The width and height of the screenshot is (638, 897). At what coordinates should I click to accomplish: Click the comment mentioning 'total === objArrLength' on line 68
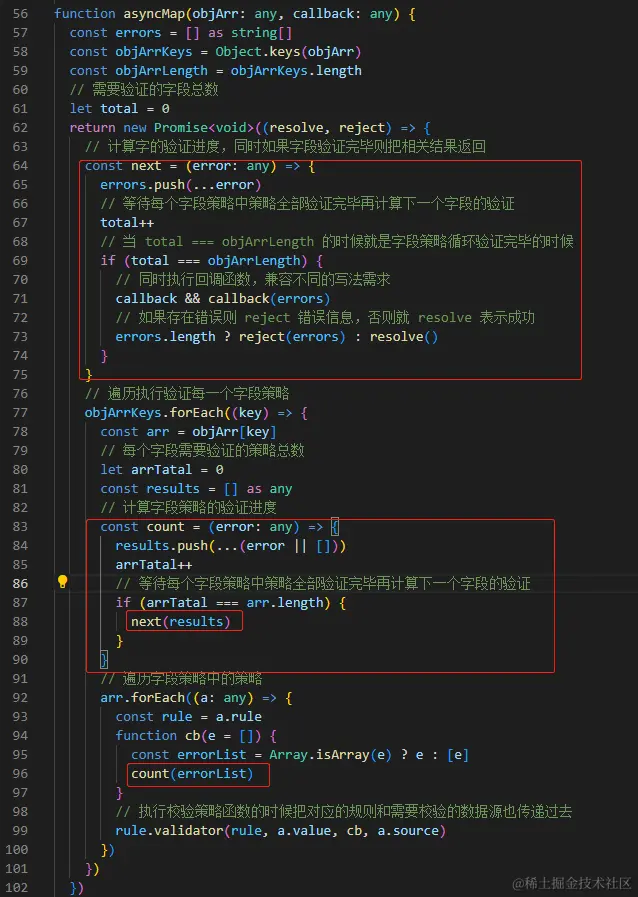(337, 241)
